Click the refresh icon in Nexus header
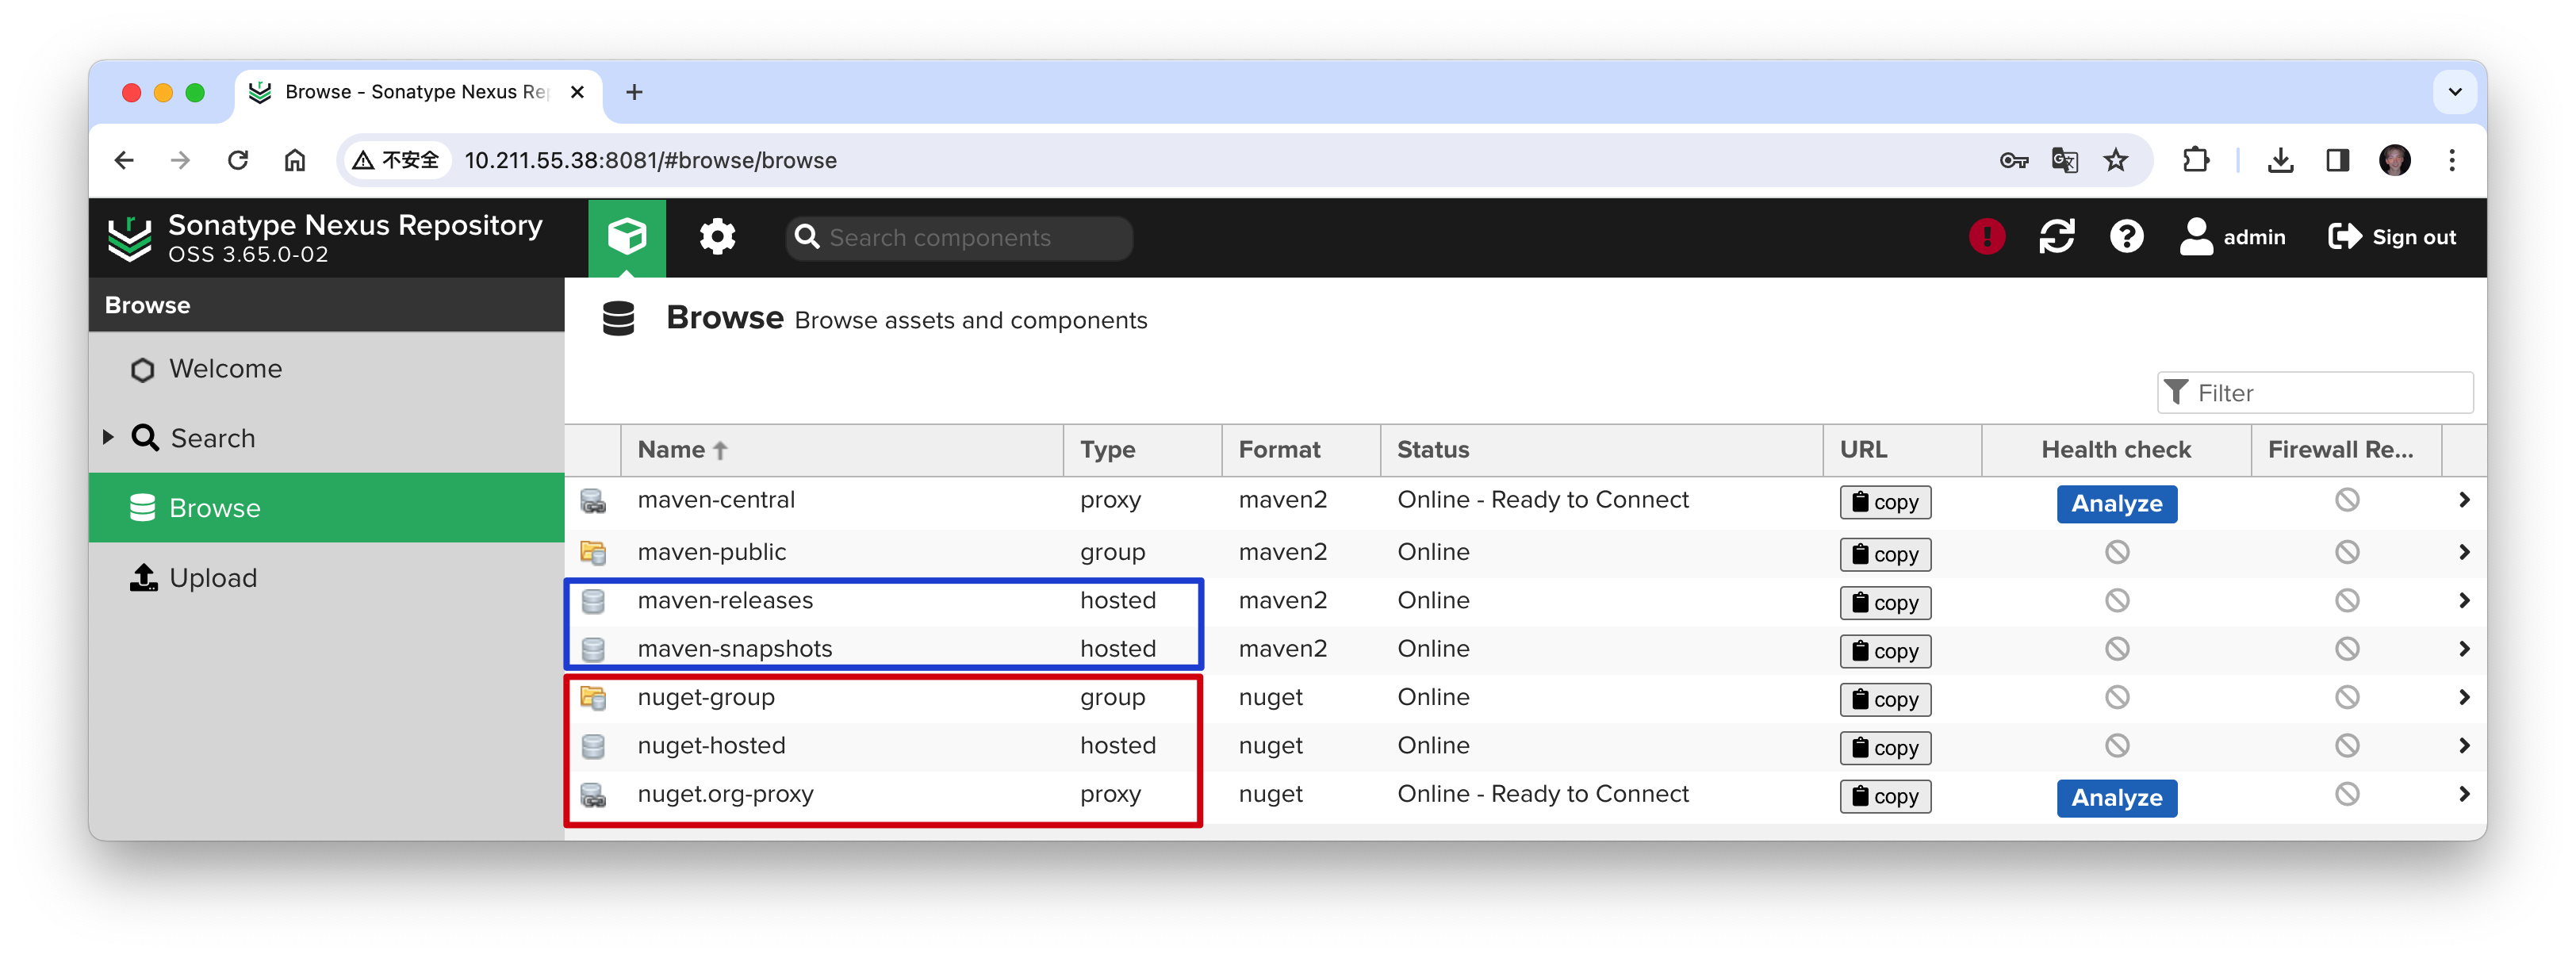 coord(2056,237)
